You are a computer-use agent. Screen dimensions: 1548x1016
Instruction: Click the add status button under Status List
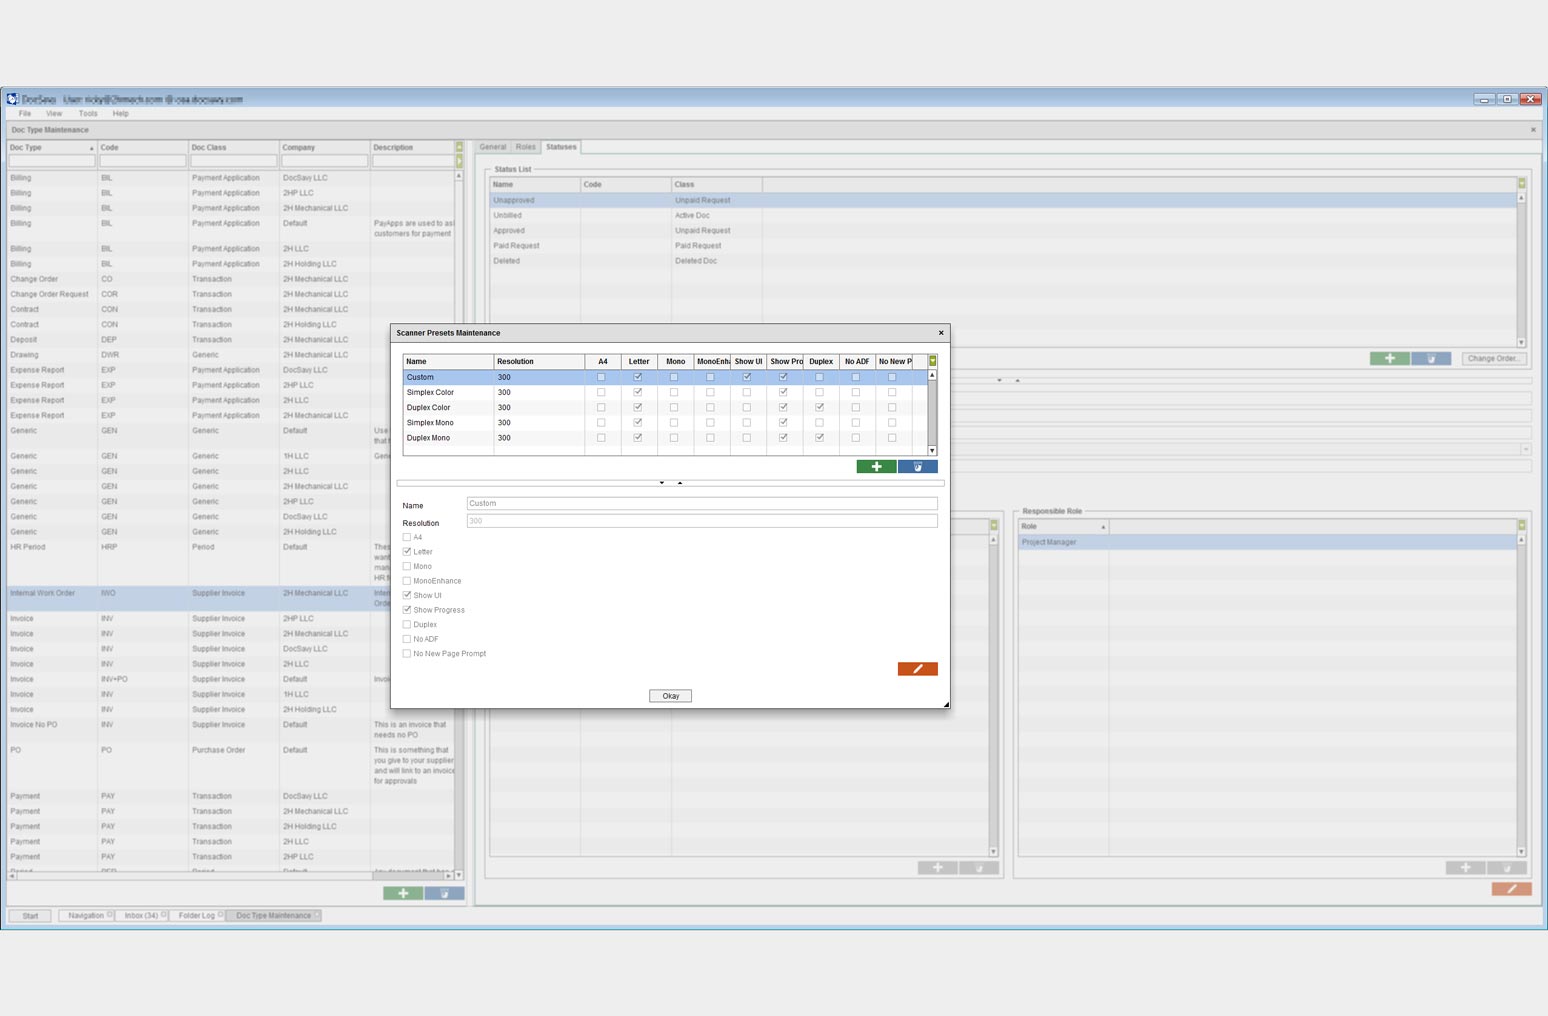[1389, 359]
